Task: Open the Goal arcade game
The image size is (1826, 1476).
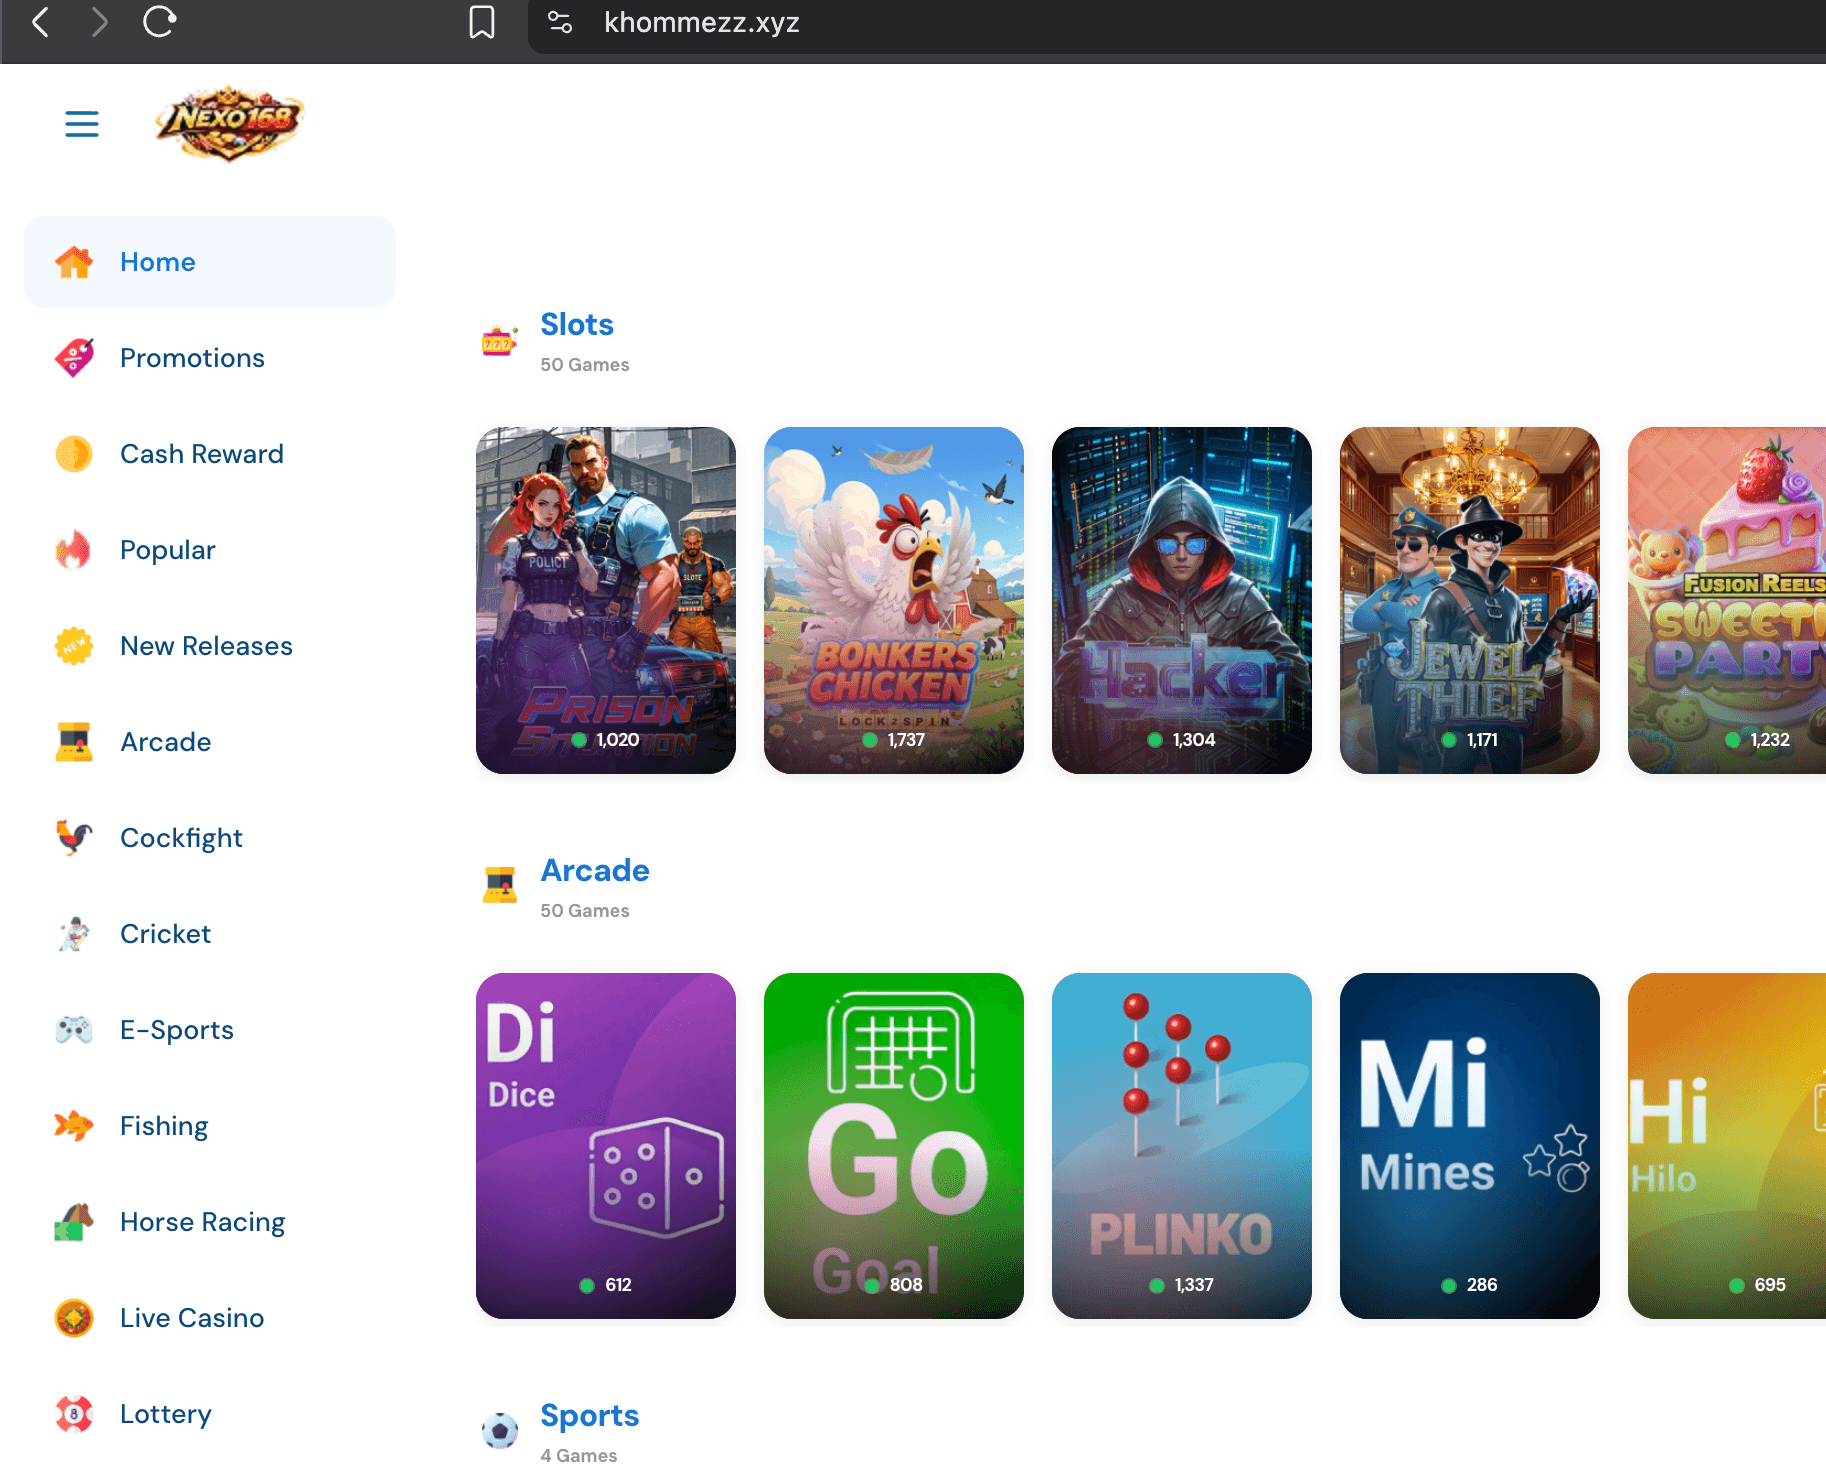Action: pos(894,1146)
